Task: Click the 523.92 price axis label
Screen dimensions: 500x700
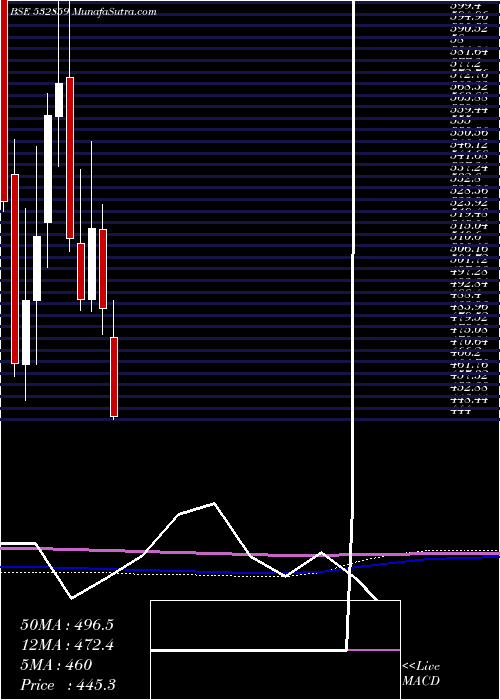Action: [x=470, y=203]
